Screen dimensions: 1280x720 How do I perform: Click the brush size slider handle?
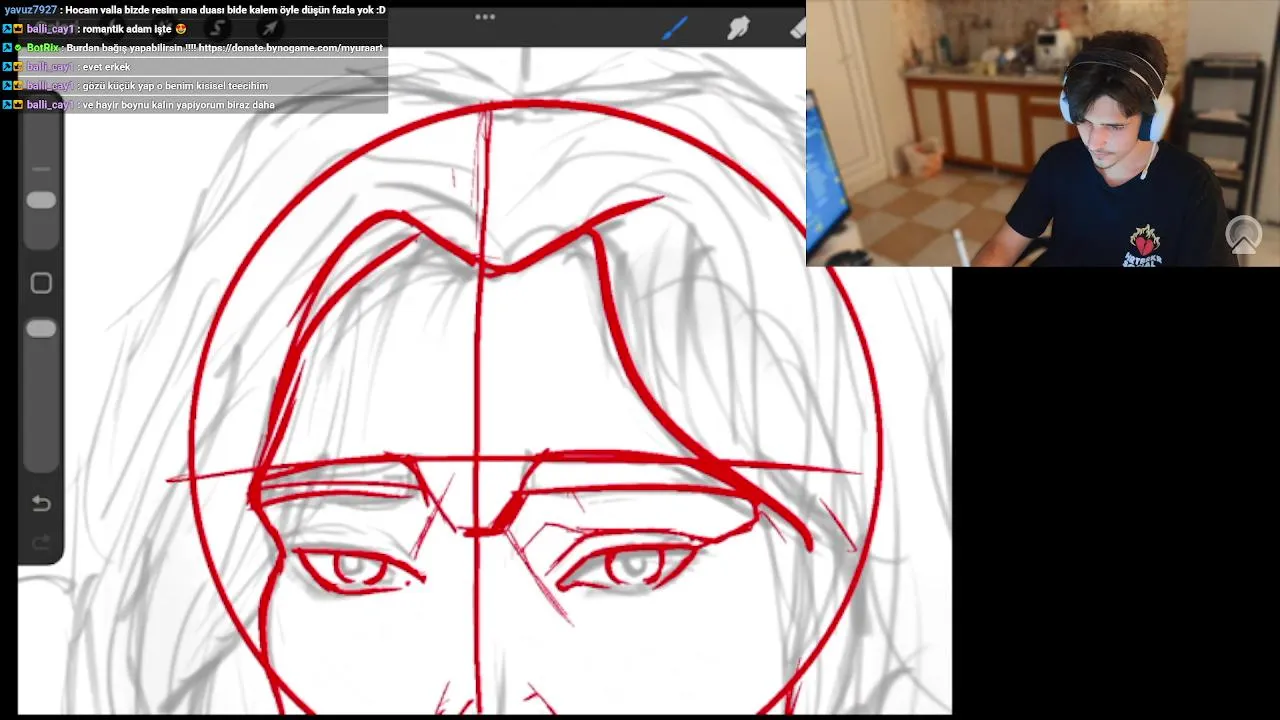point(41,201)
